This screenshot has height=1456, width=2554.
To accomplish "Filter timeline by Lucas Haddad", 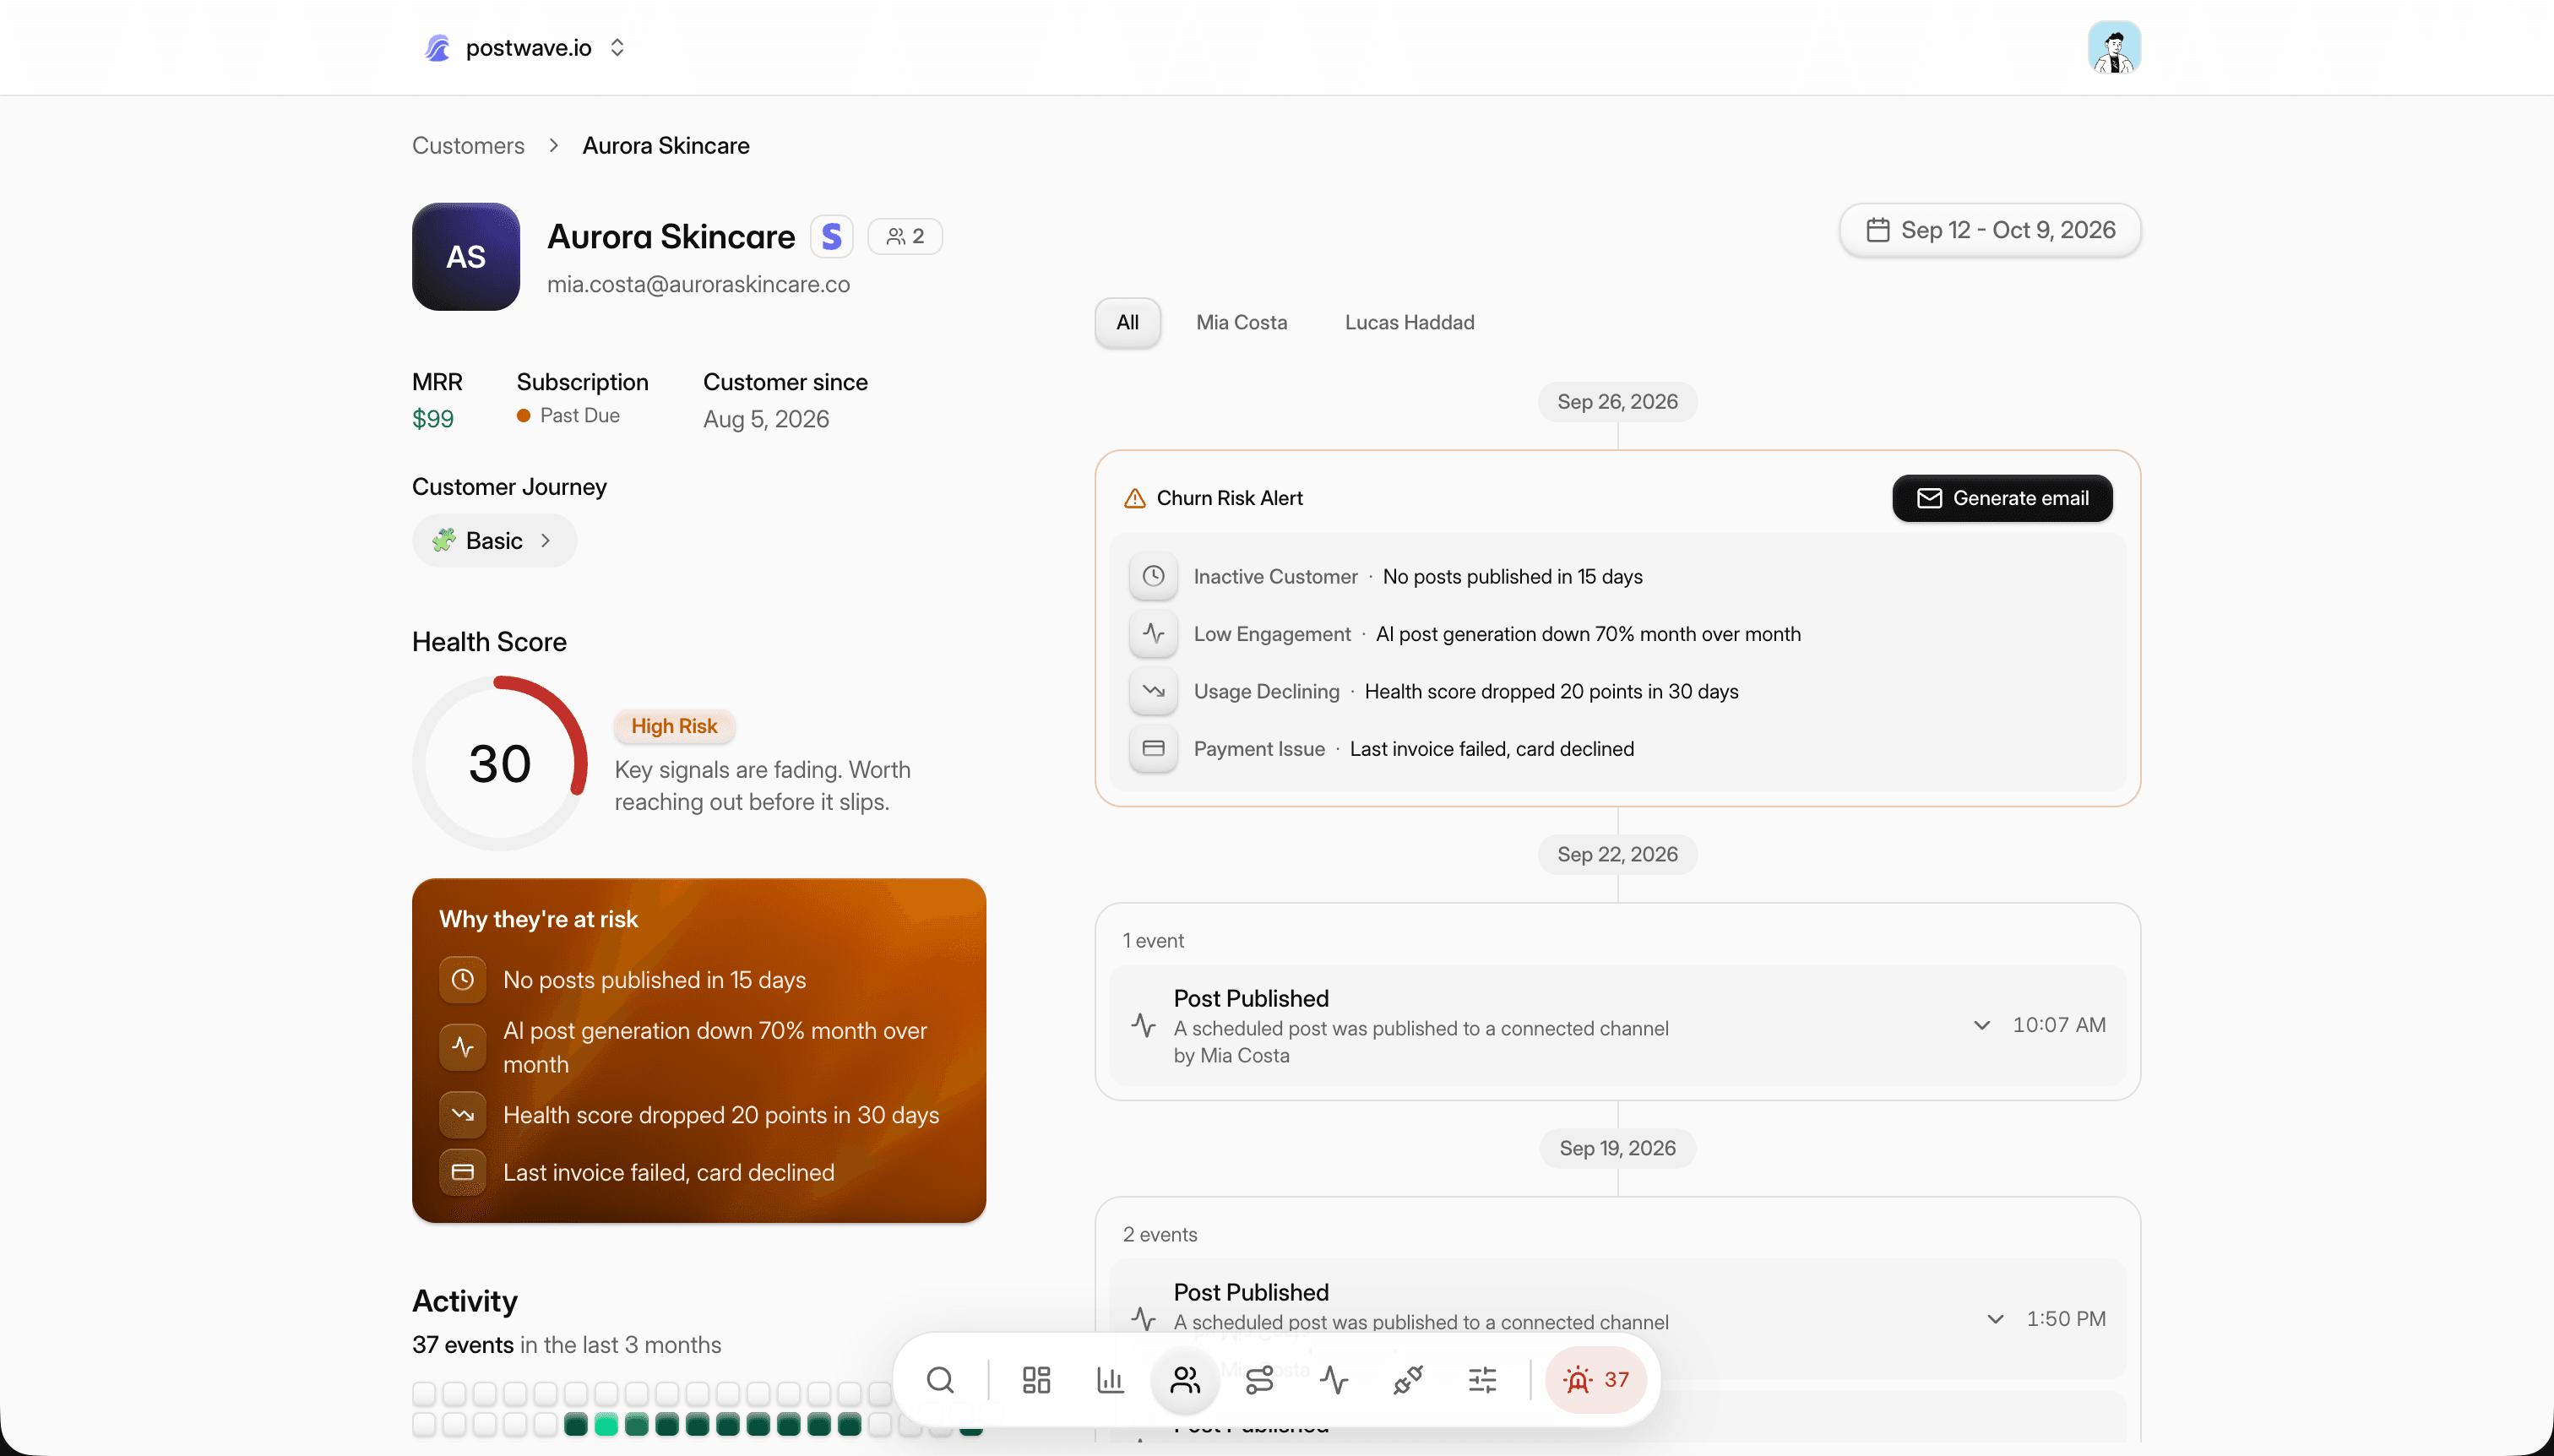I will pyautogui.click(x=1409, y=322).
